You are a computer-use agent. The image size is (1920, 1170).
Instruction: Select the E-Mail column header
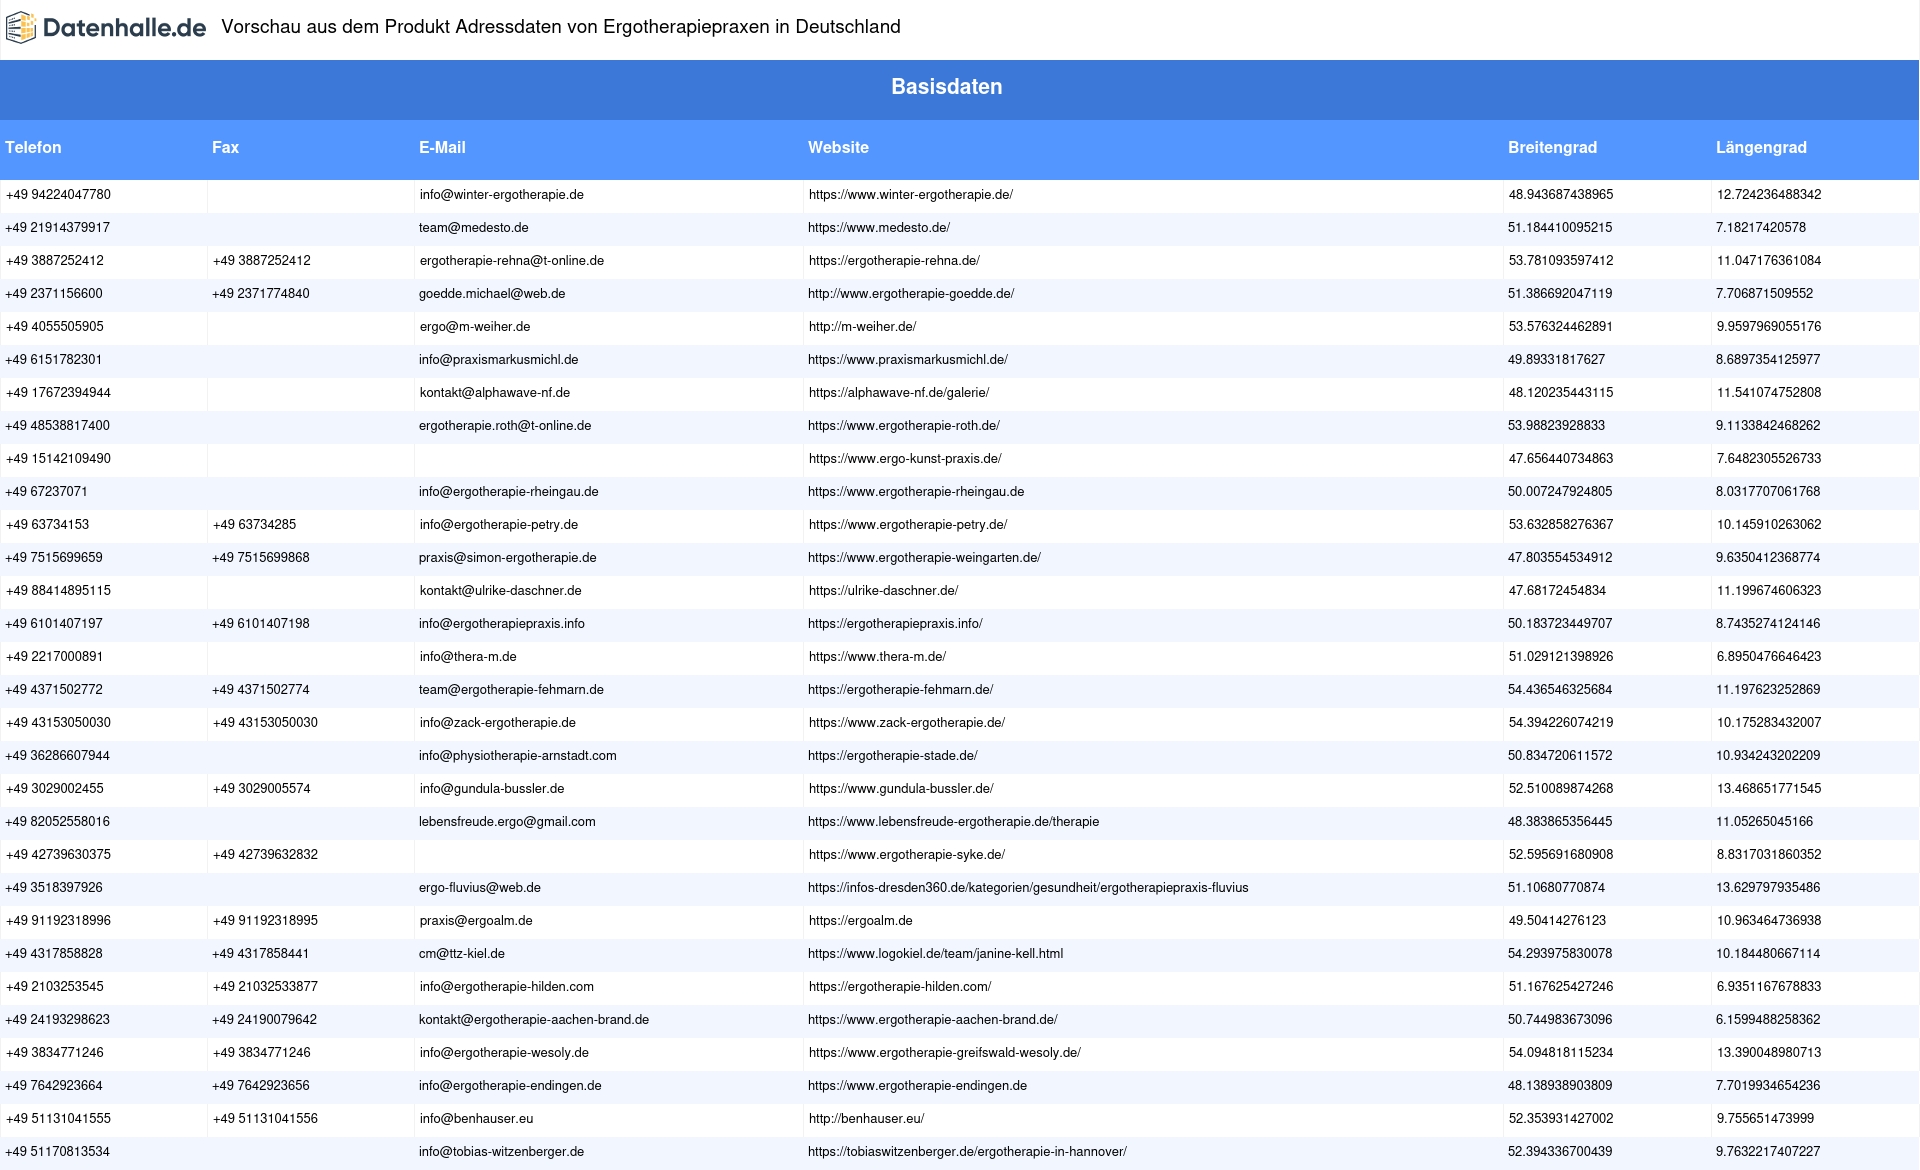click(x=442, y=147)
